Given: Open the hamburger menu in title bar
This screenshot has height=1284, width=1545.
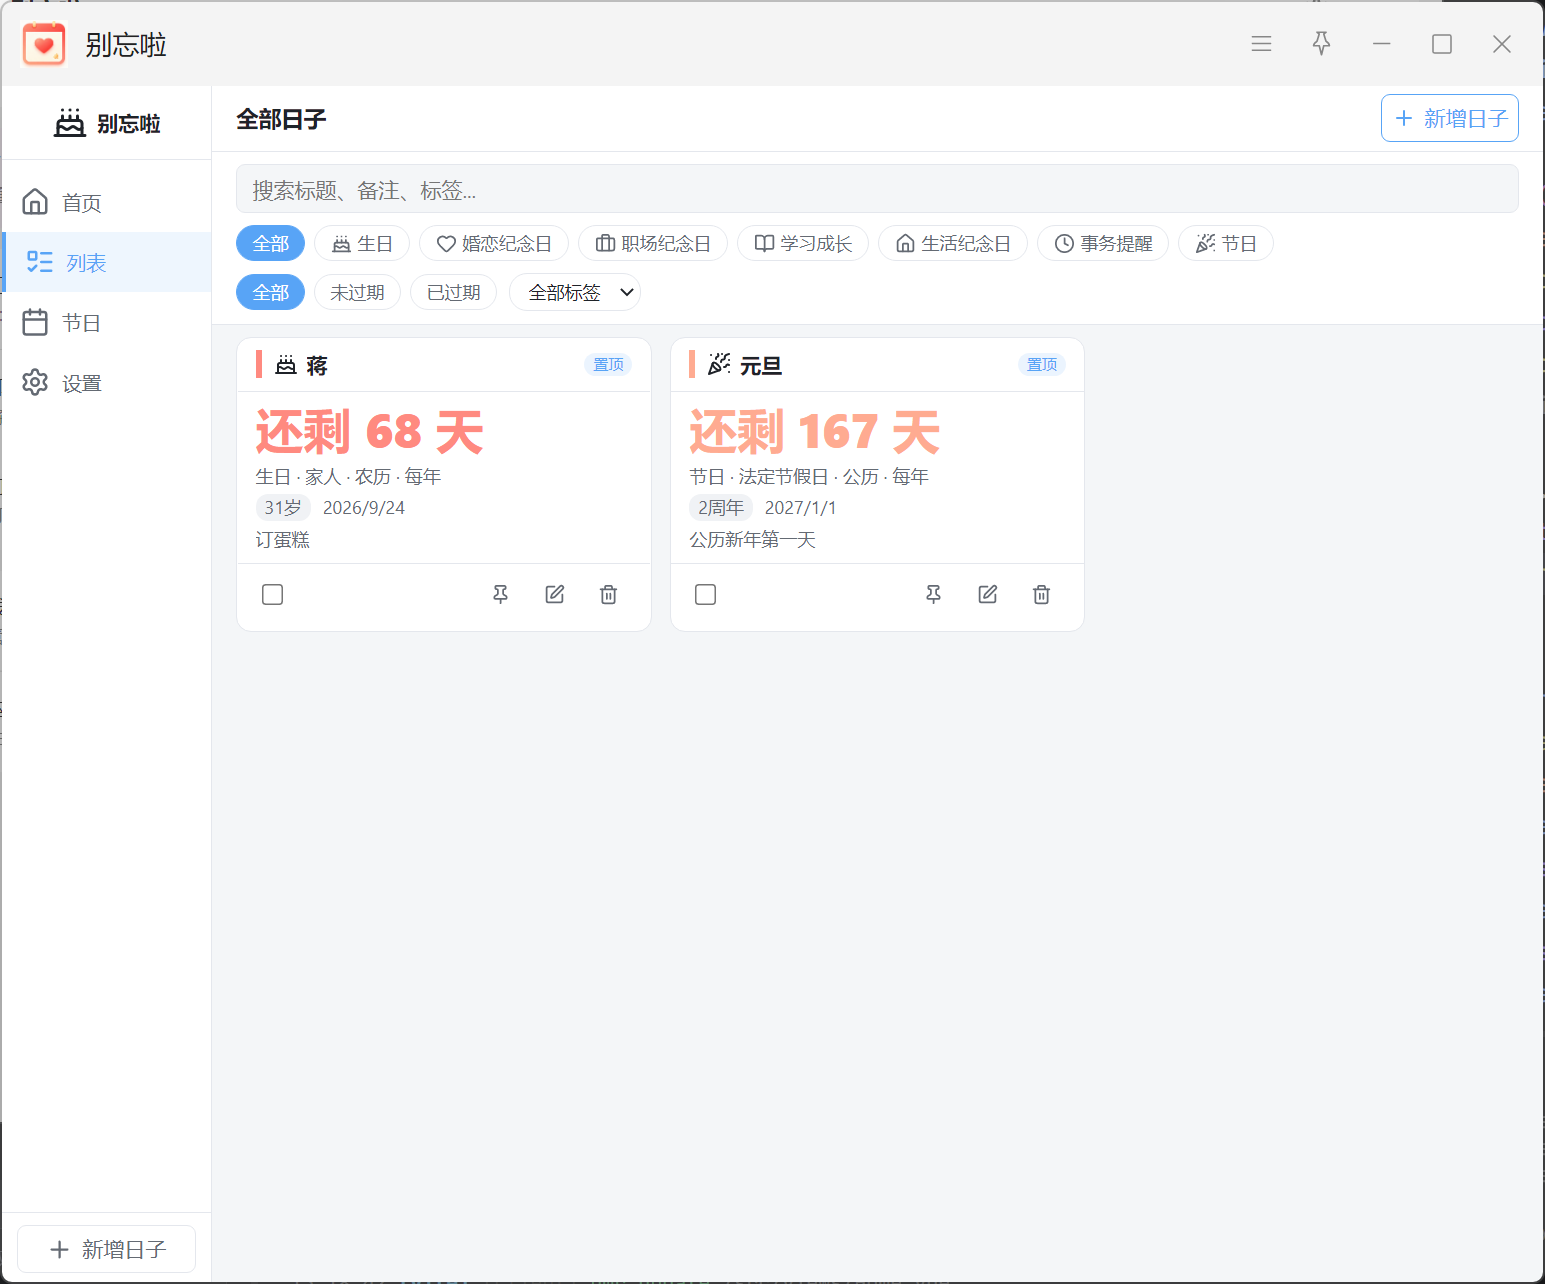Looking at the screenshot, I should (1261, 43).
